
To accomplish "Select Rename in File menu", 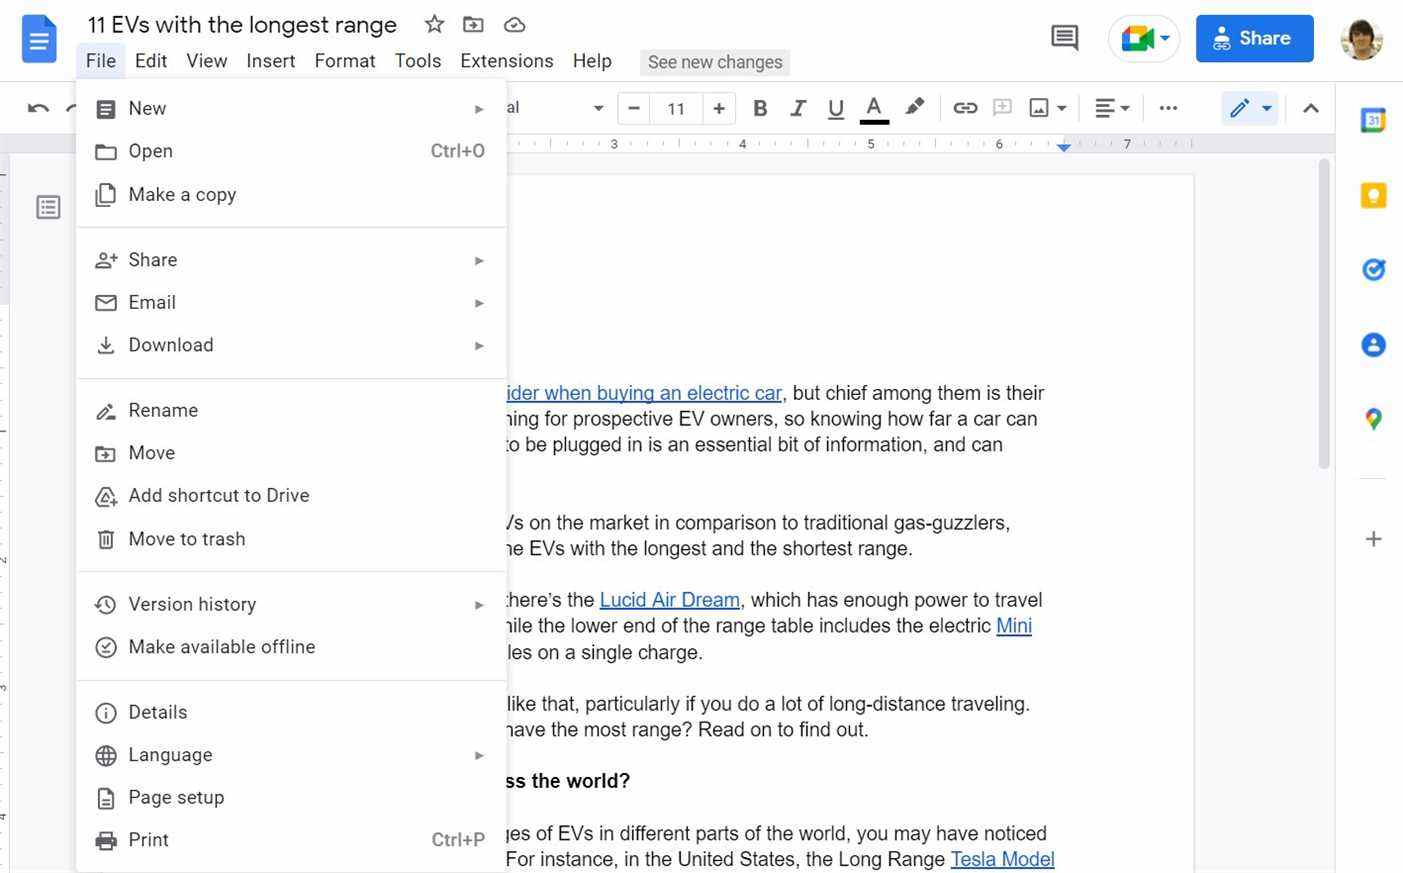I will pos(291,410).
